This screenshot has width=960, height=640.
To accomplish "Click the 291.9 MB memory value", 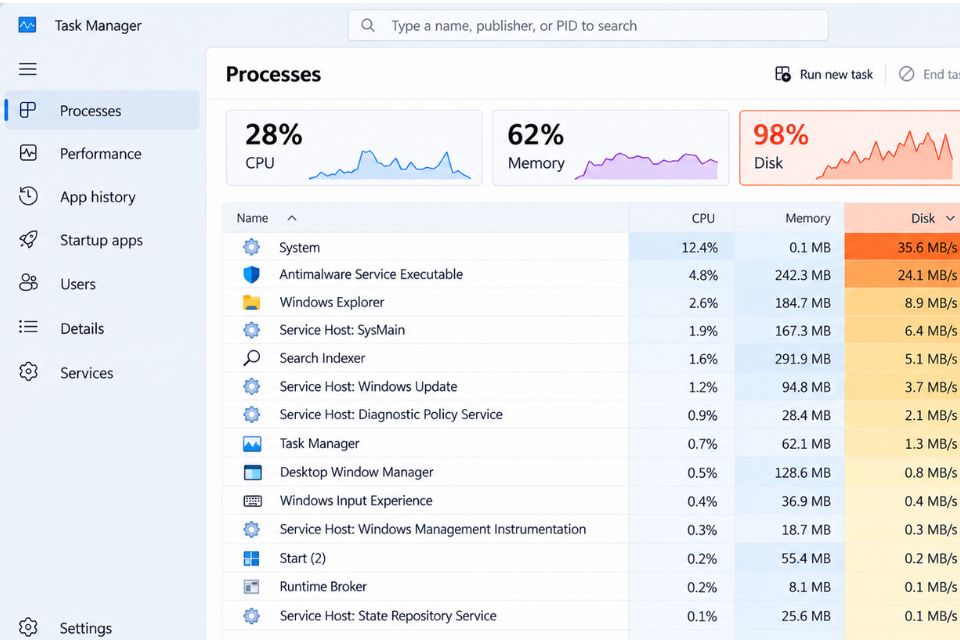I will coord(803,358).
